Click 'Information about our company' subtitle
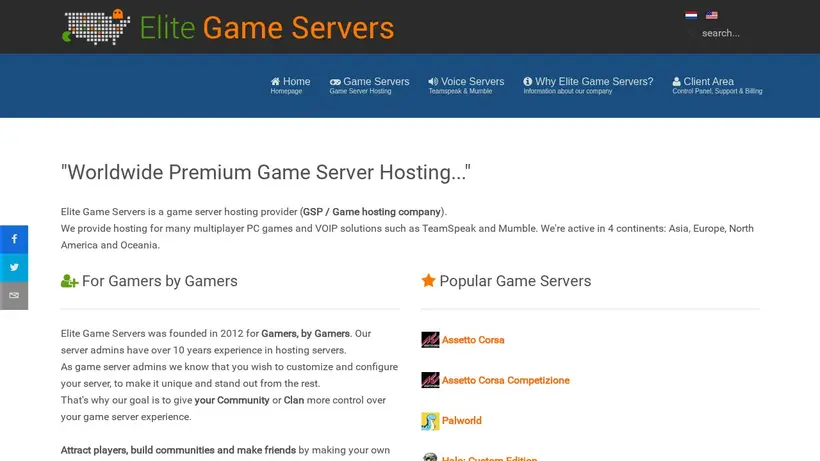Viewport: 820px width, 461px height. click(567, 91)
